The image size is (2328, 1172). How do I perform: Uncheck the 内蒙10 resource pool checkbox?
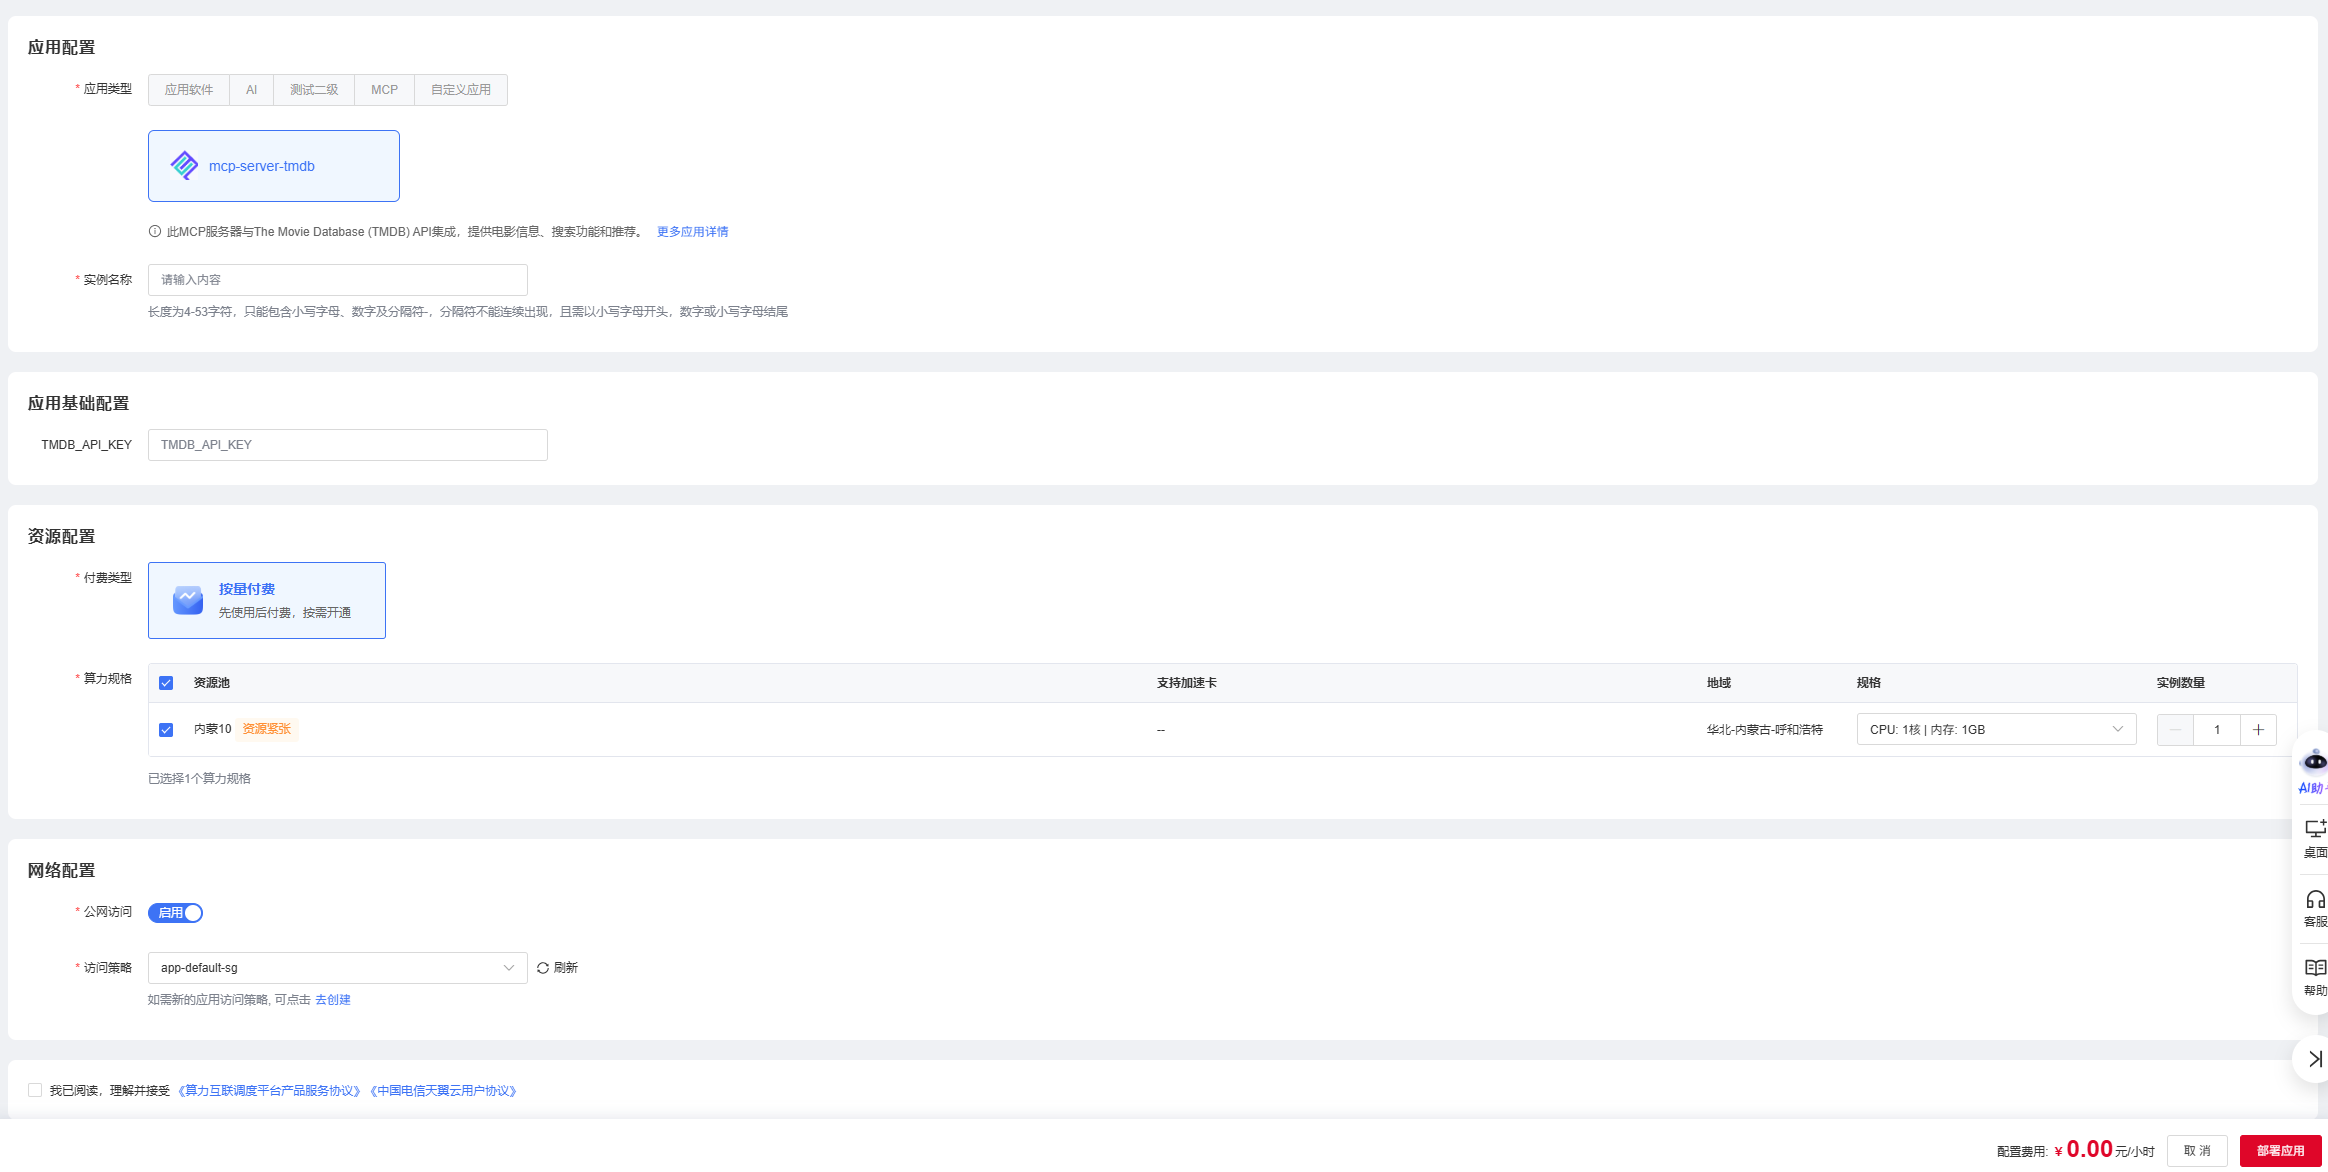[x=166, y=730]
